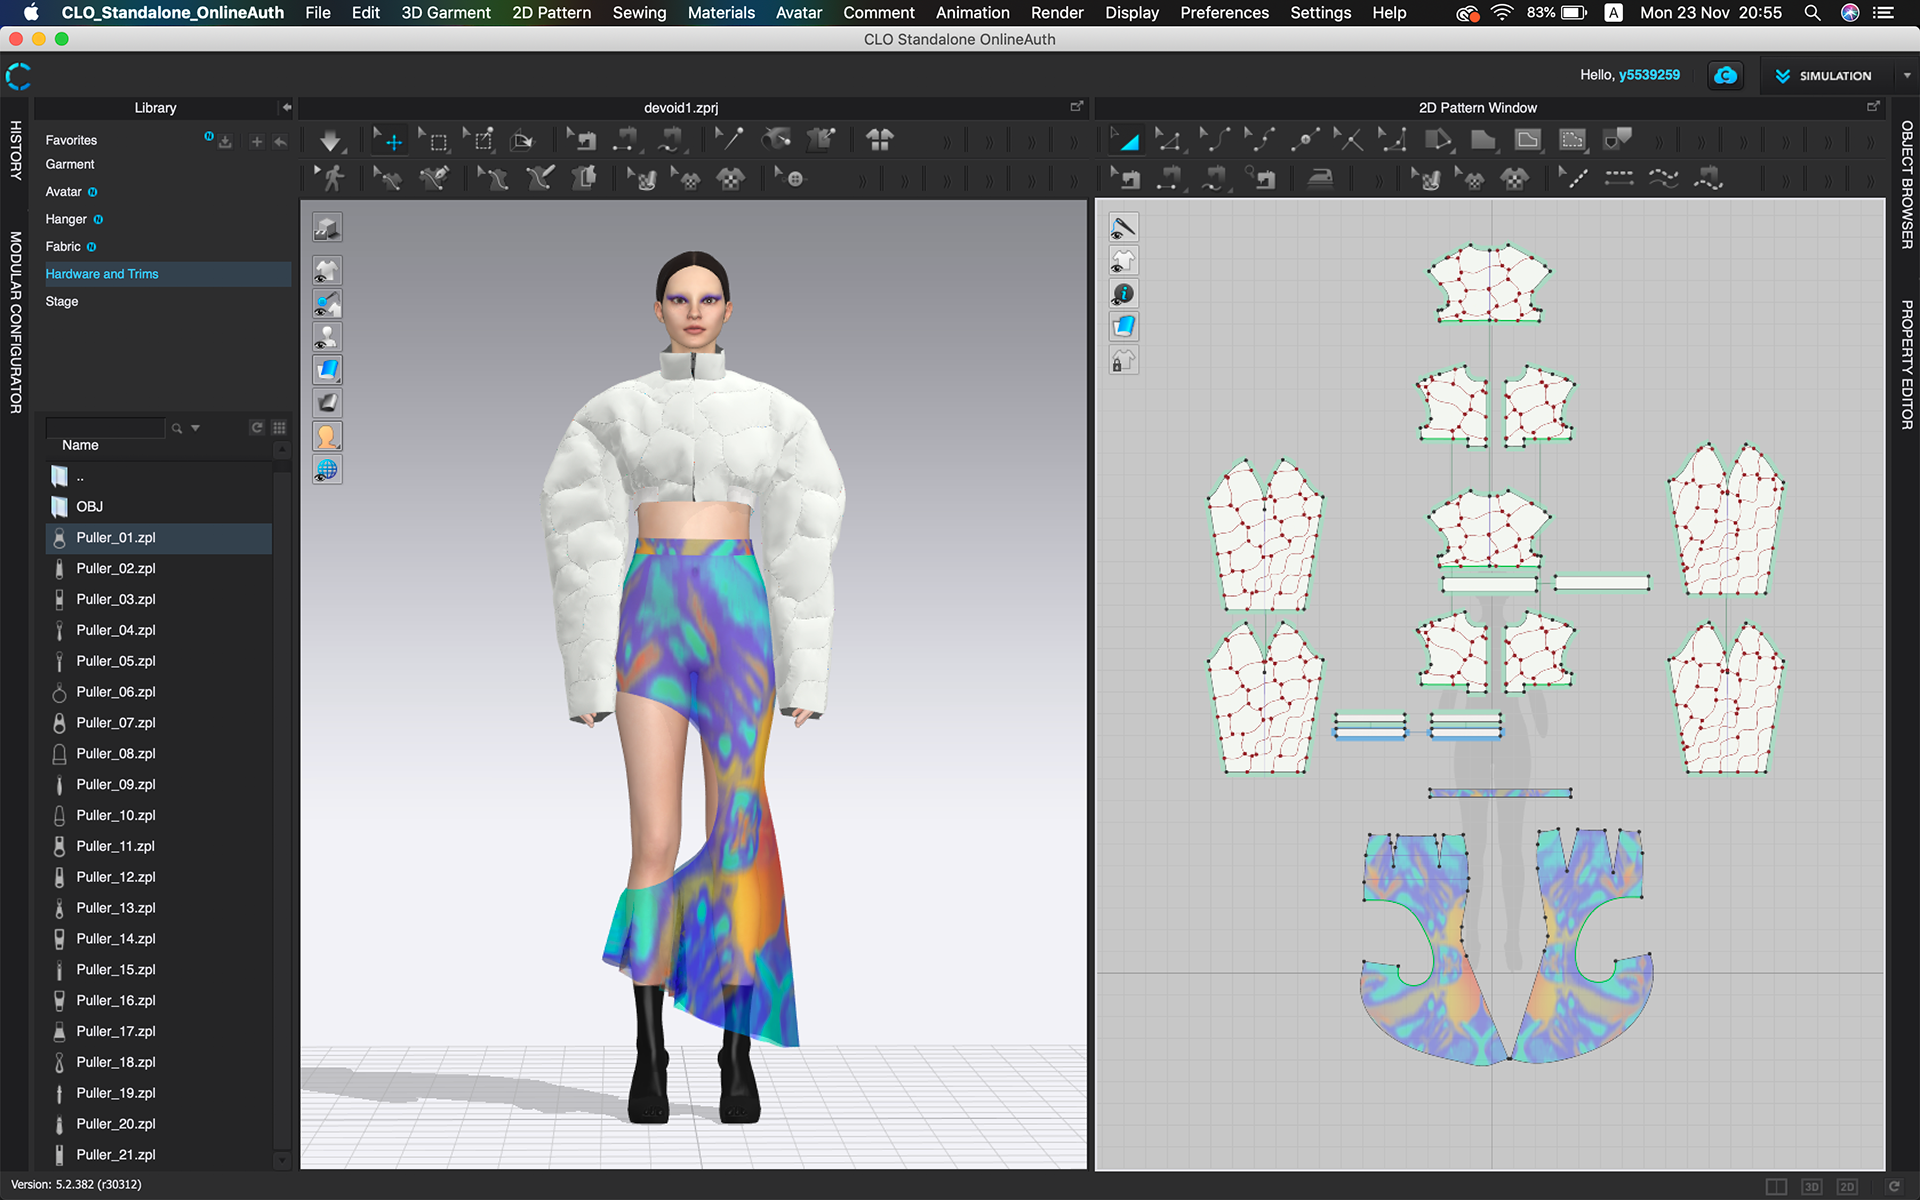Click the CLO logo in top-left corner
Screen dimensions: 1920x1200
click(x=18, y=76)
